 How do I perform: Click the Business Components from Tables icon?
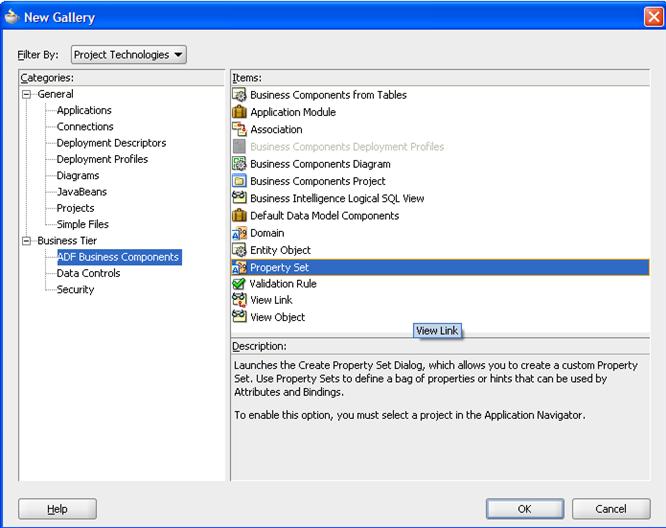tap(239, 95)
